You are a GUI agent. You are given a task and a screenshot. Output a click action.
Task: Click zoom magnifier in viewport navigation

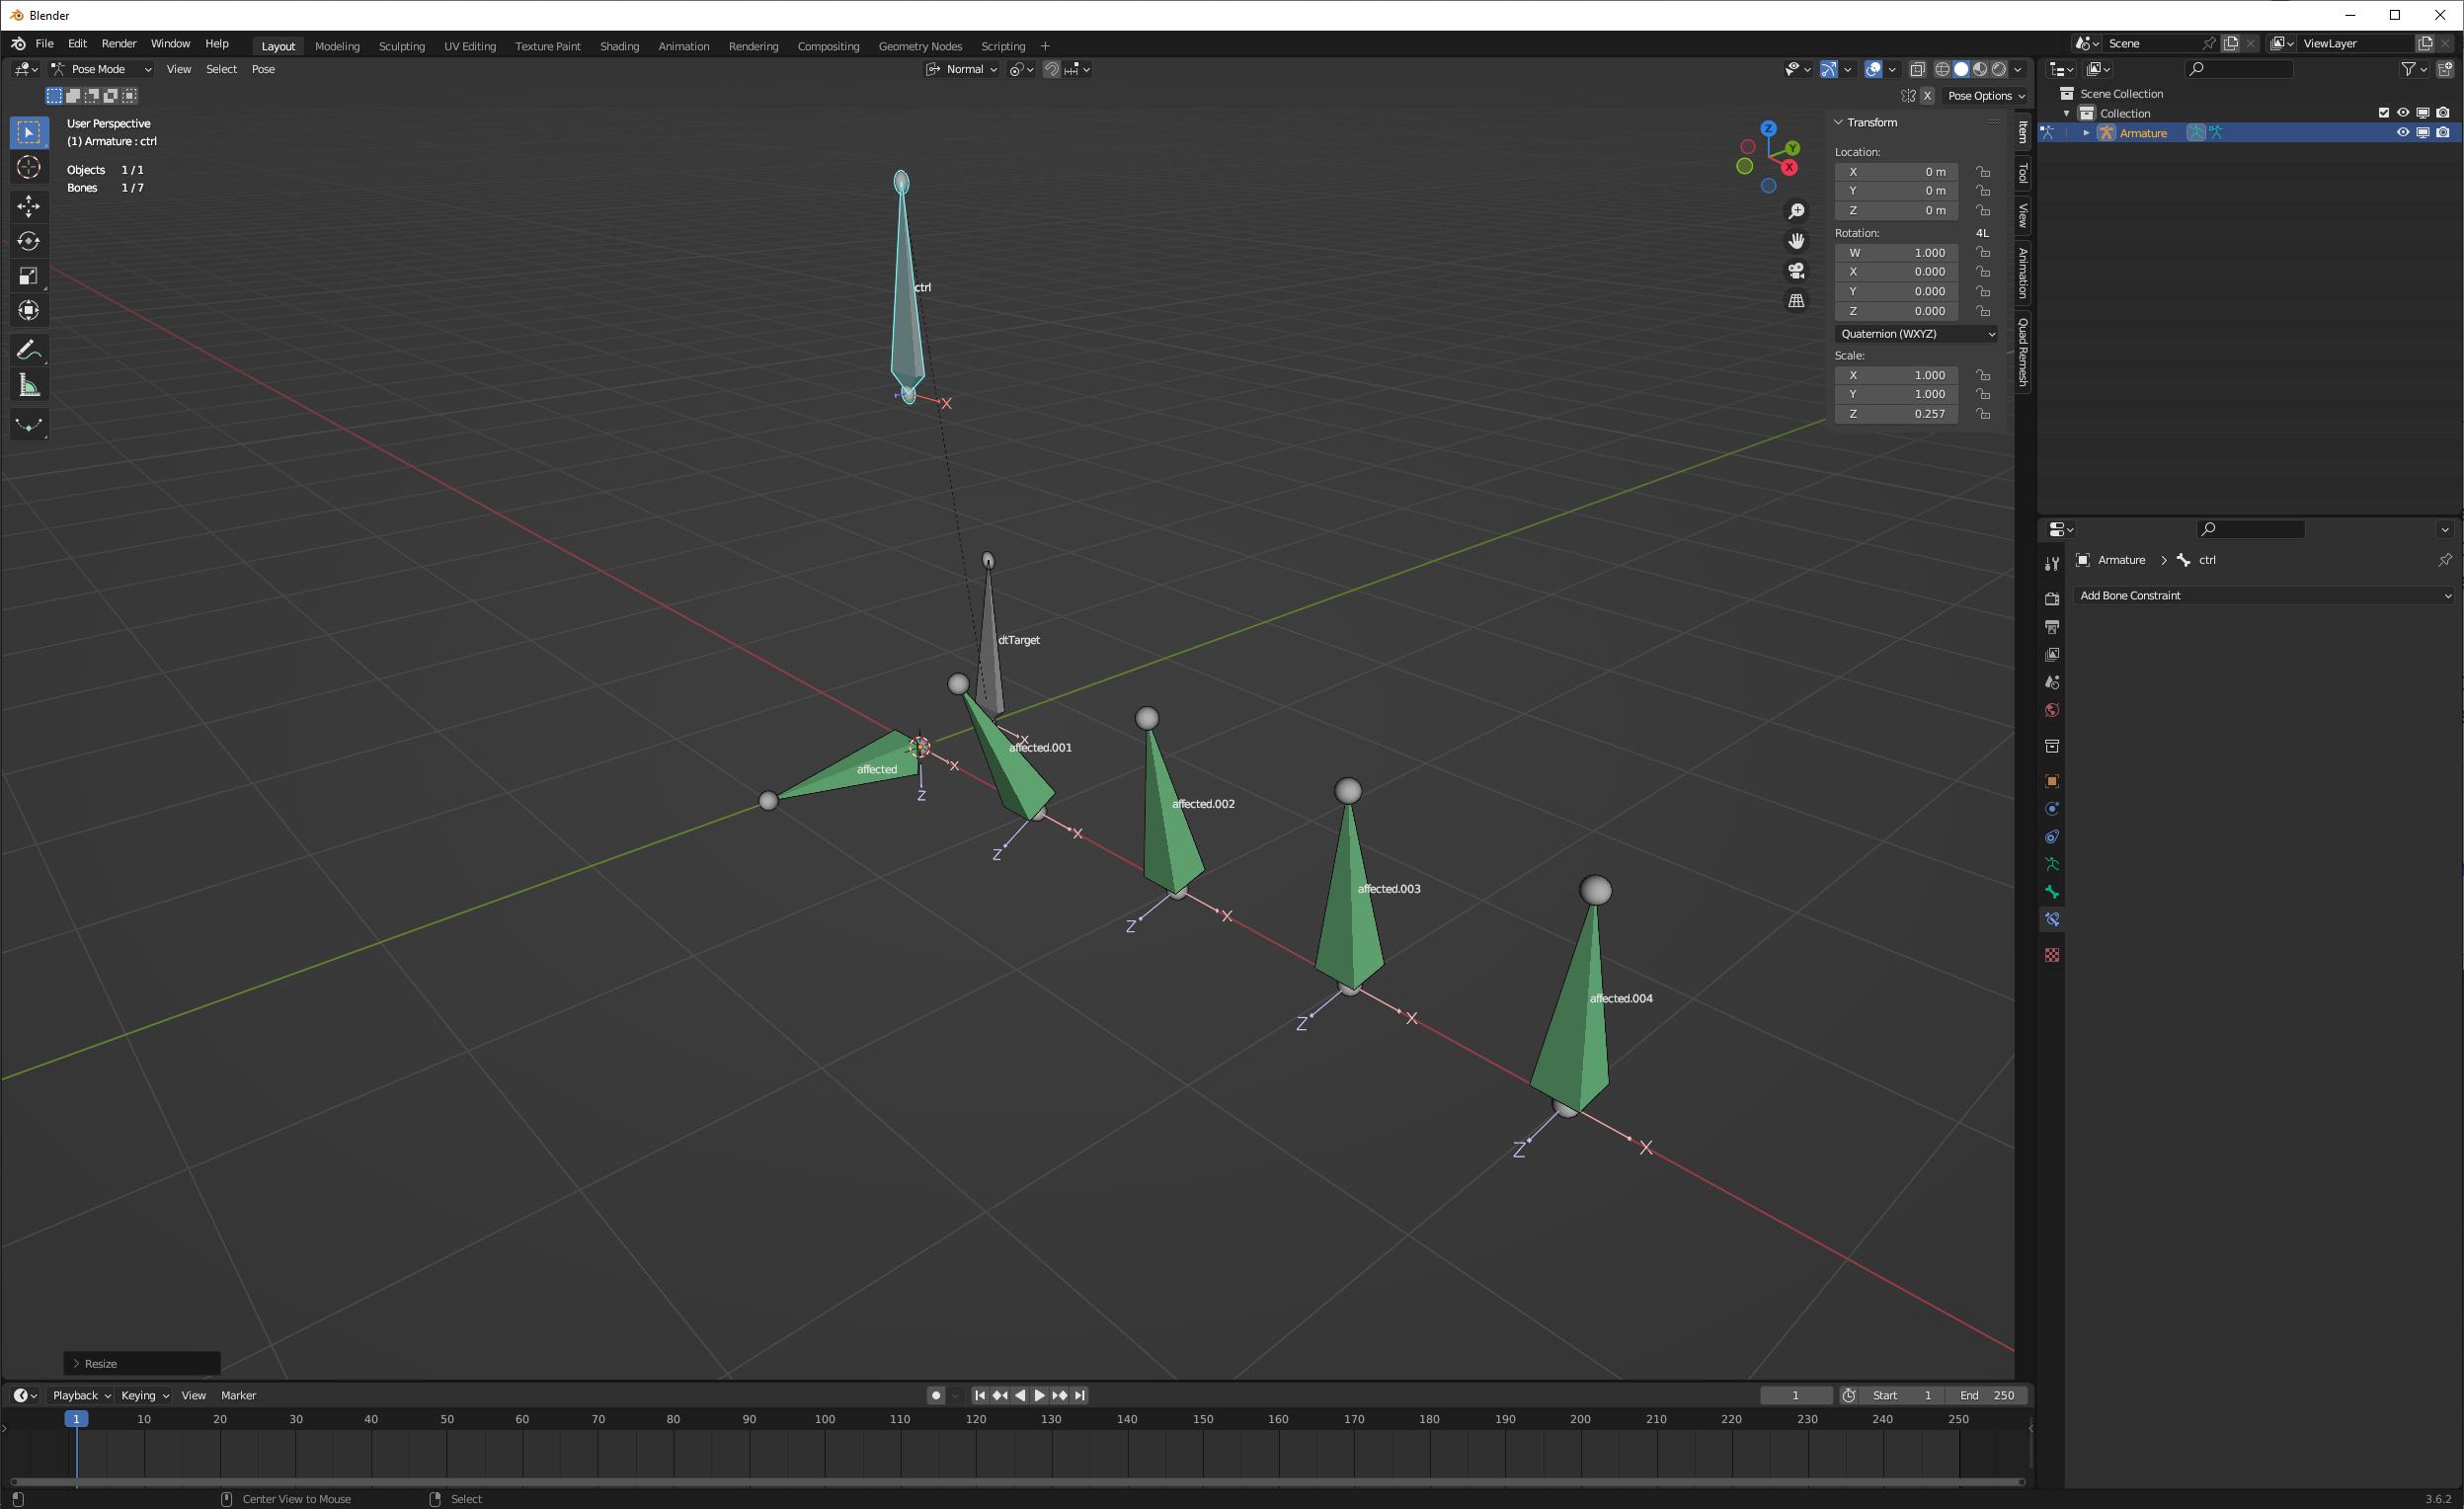(x=1797, y=211)
